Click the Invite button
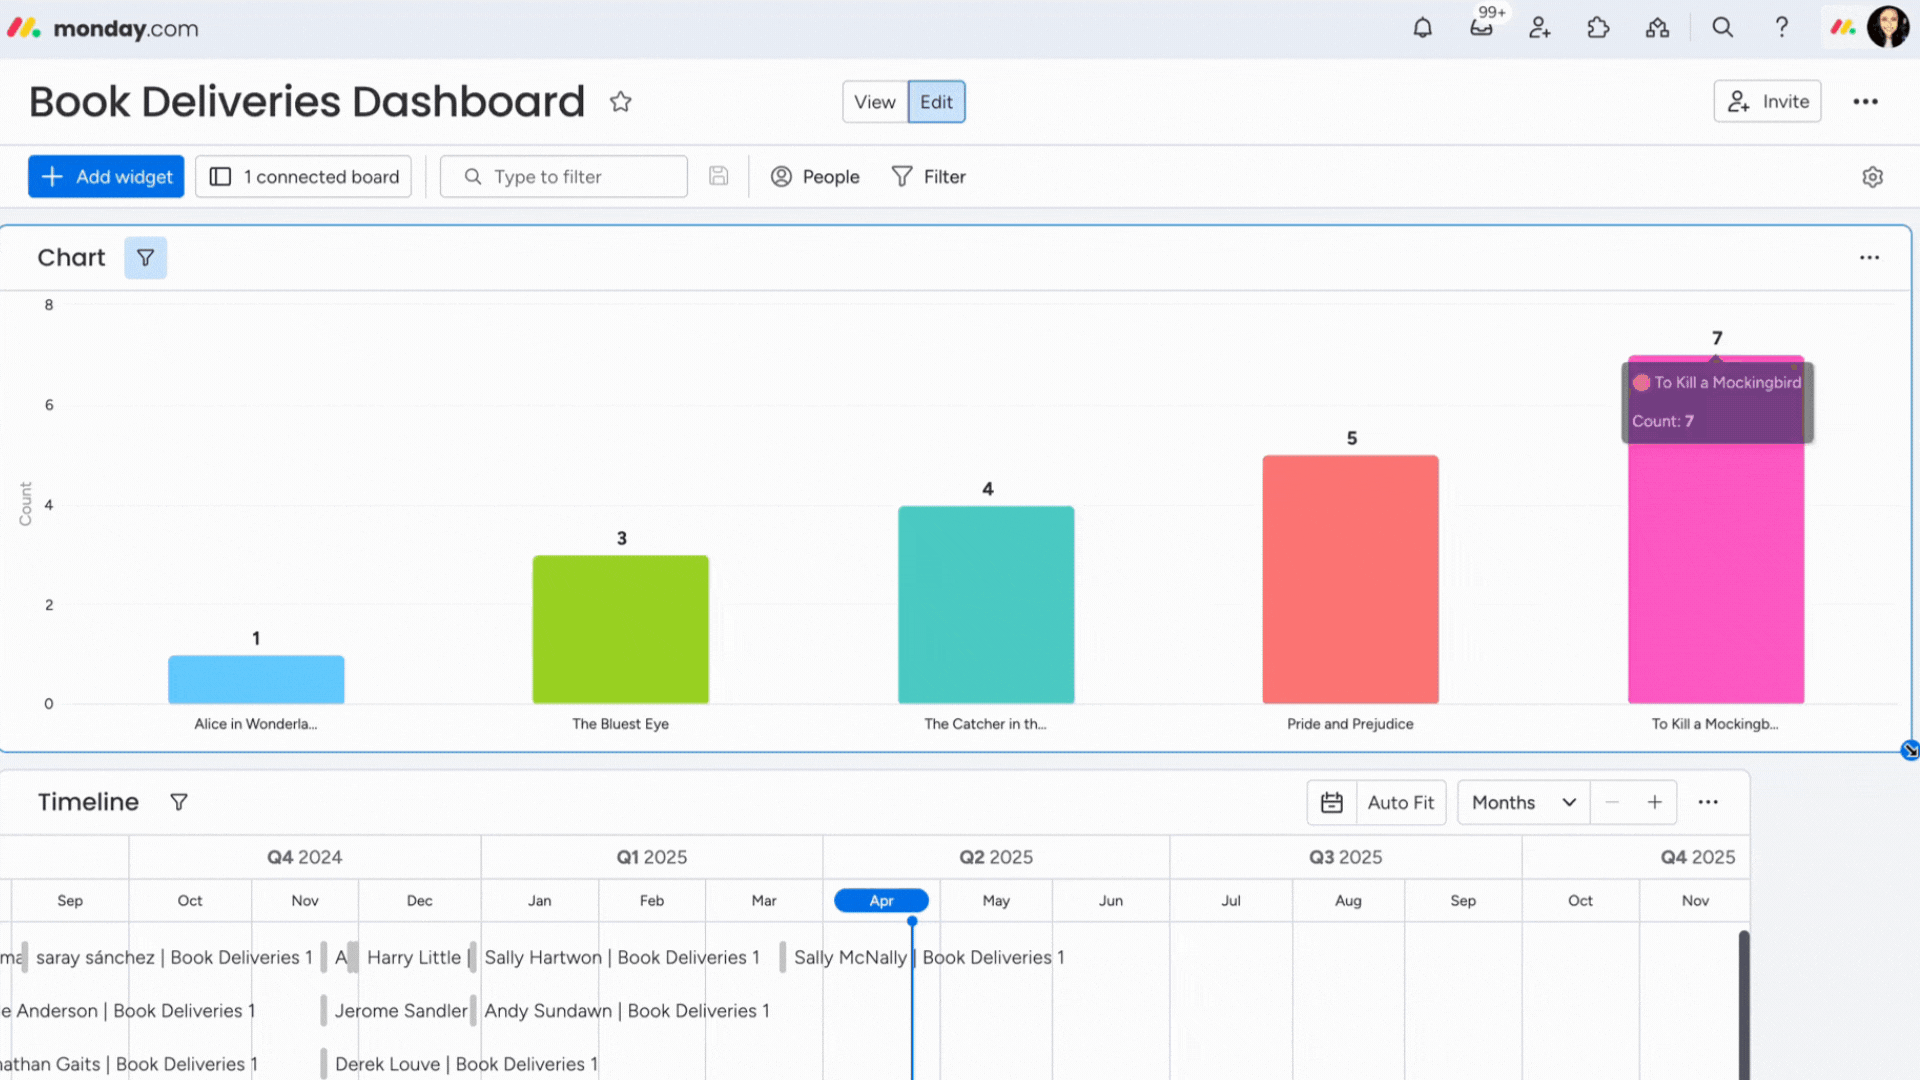The image size is (1920, 1080). coord(1767,101)
